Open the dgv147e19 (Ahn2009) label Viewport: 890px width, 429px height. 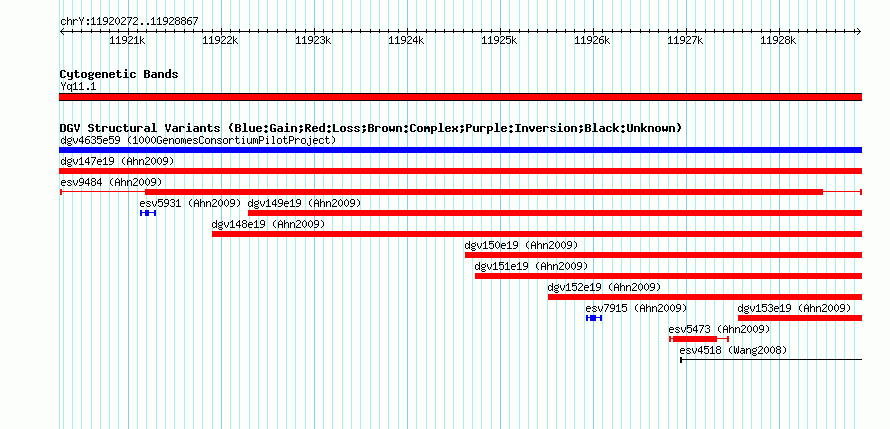coord(117,161)
